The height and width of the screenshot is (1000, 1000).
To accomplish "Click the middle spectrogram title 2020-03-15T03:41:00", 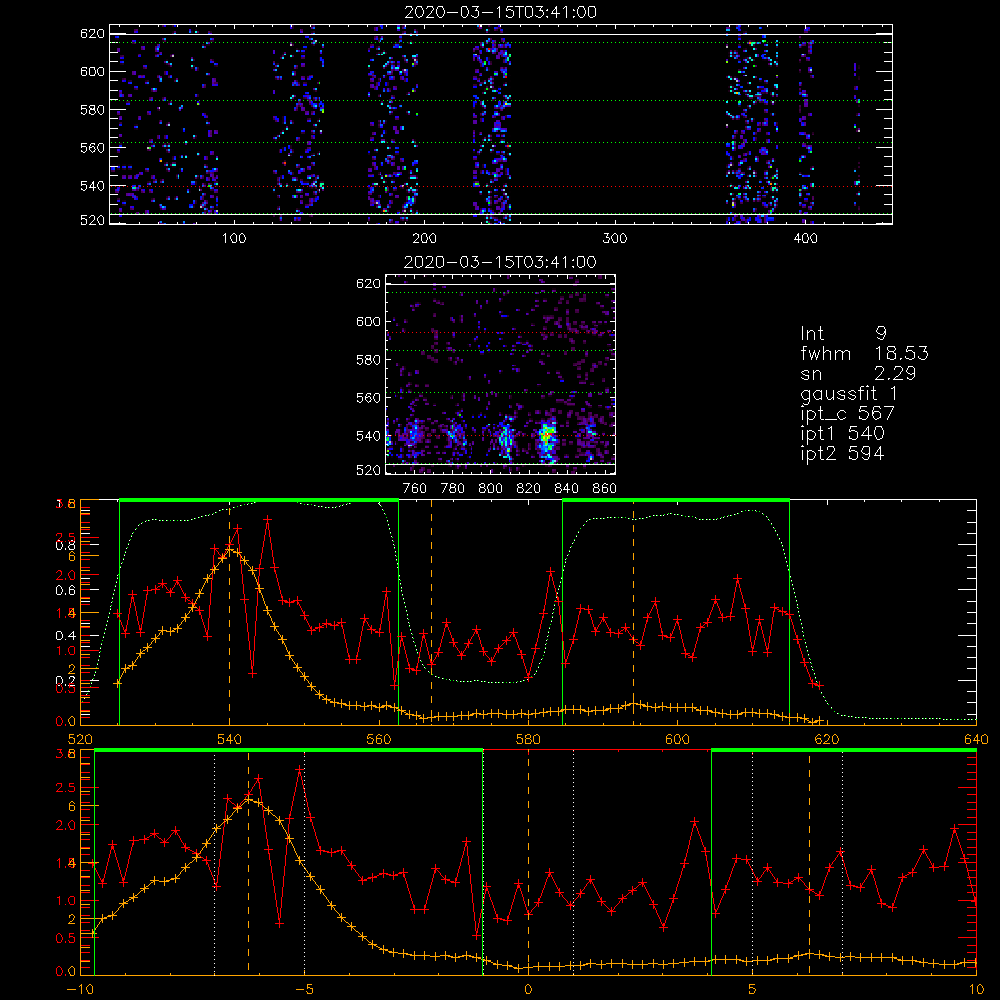I will (x=500, y=262).
